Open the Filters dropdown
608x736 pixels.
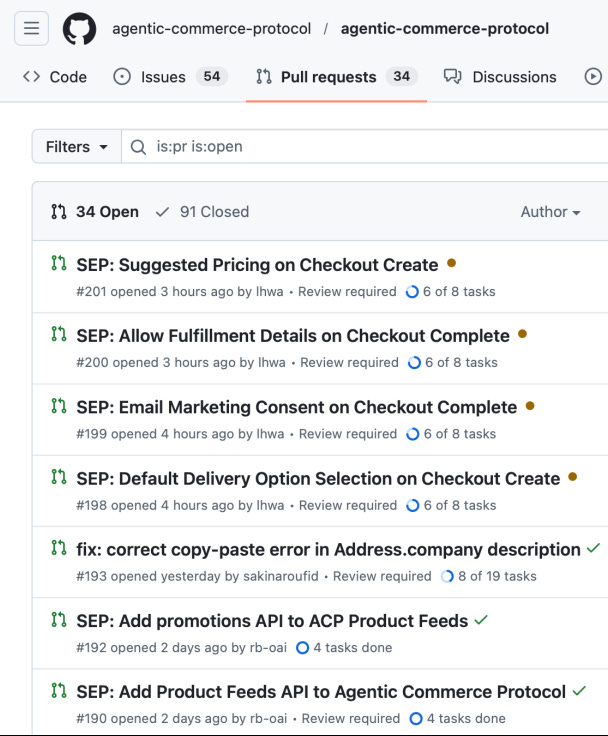coord(77,147)
